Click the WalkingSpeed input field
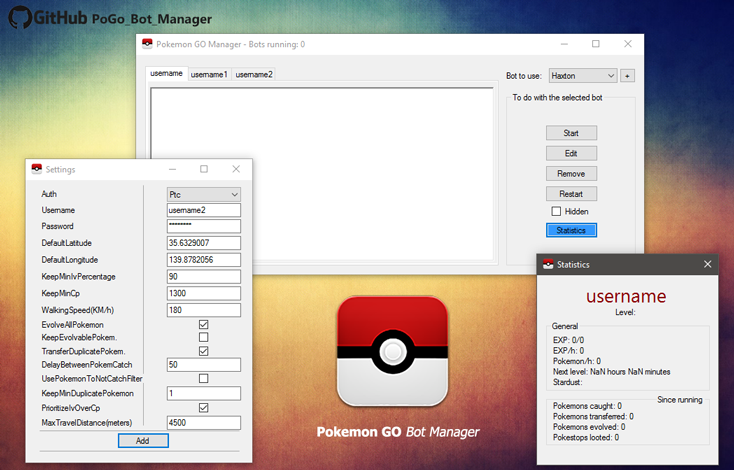734x470 pixels. click(x=204, y=310)
